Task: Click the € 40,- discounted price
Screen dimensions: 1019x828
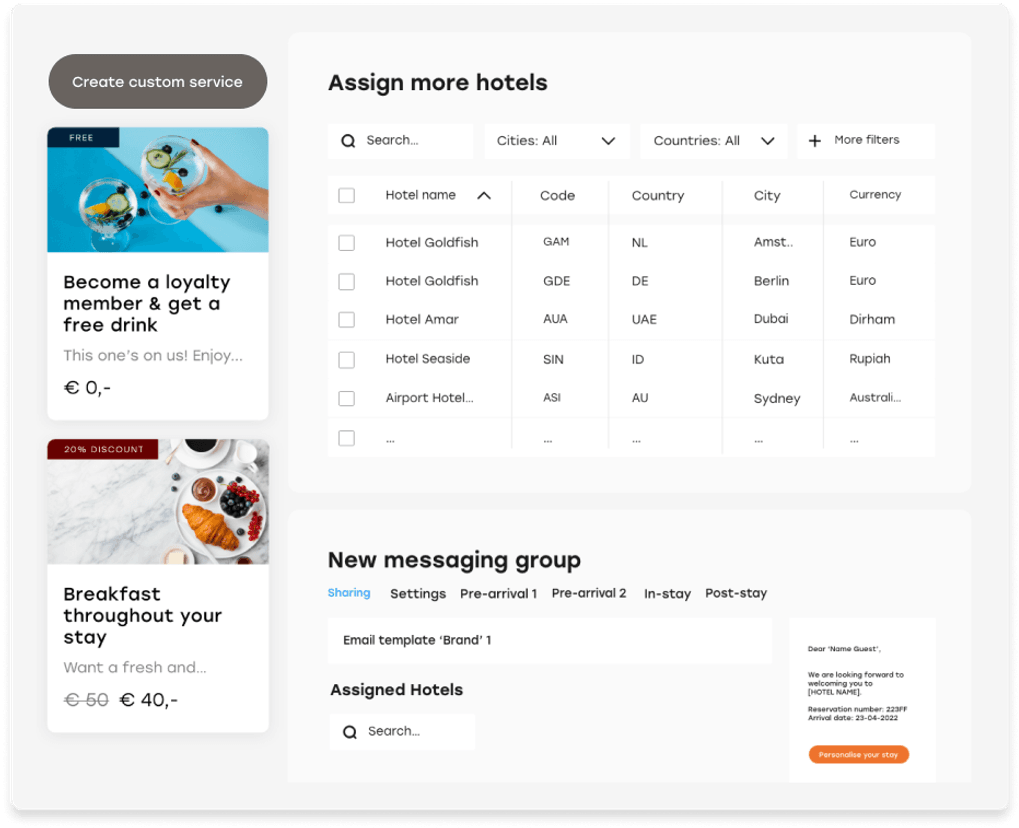Action: click(x=149, y=700)
